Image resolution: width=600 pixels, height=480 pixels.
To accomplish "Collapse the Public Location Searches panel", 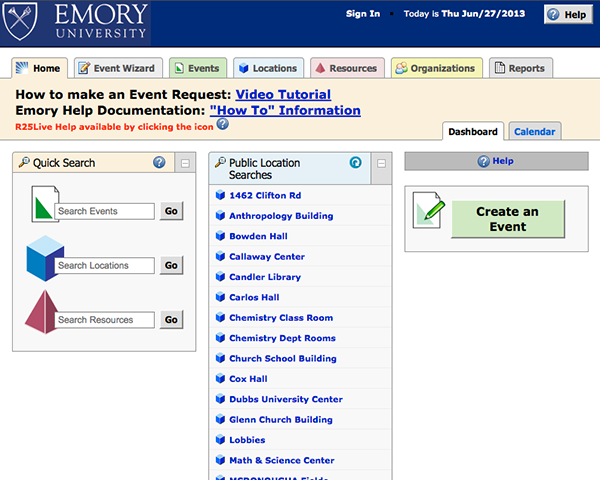I will click(x=381, y=162).
